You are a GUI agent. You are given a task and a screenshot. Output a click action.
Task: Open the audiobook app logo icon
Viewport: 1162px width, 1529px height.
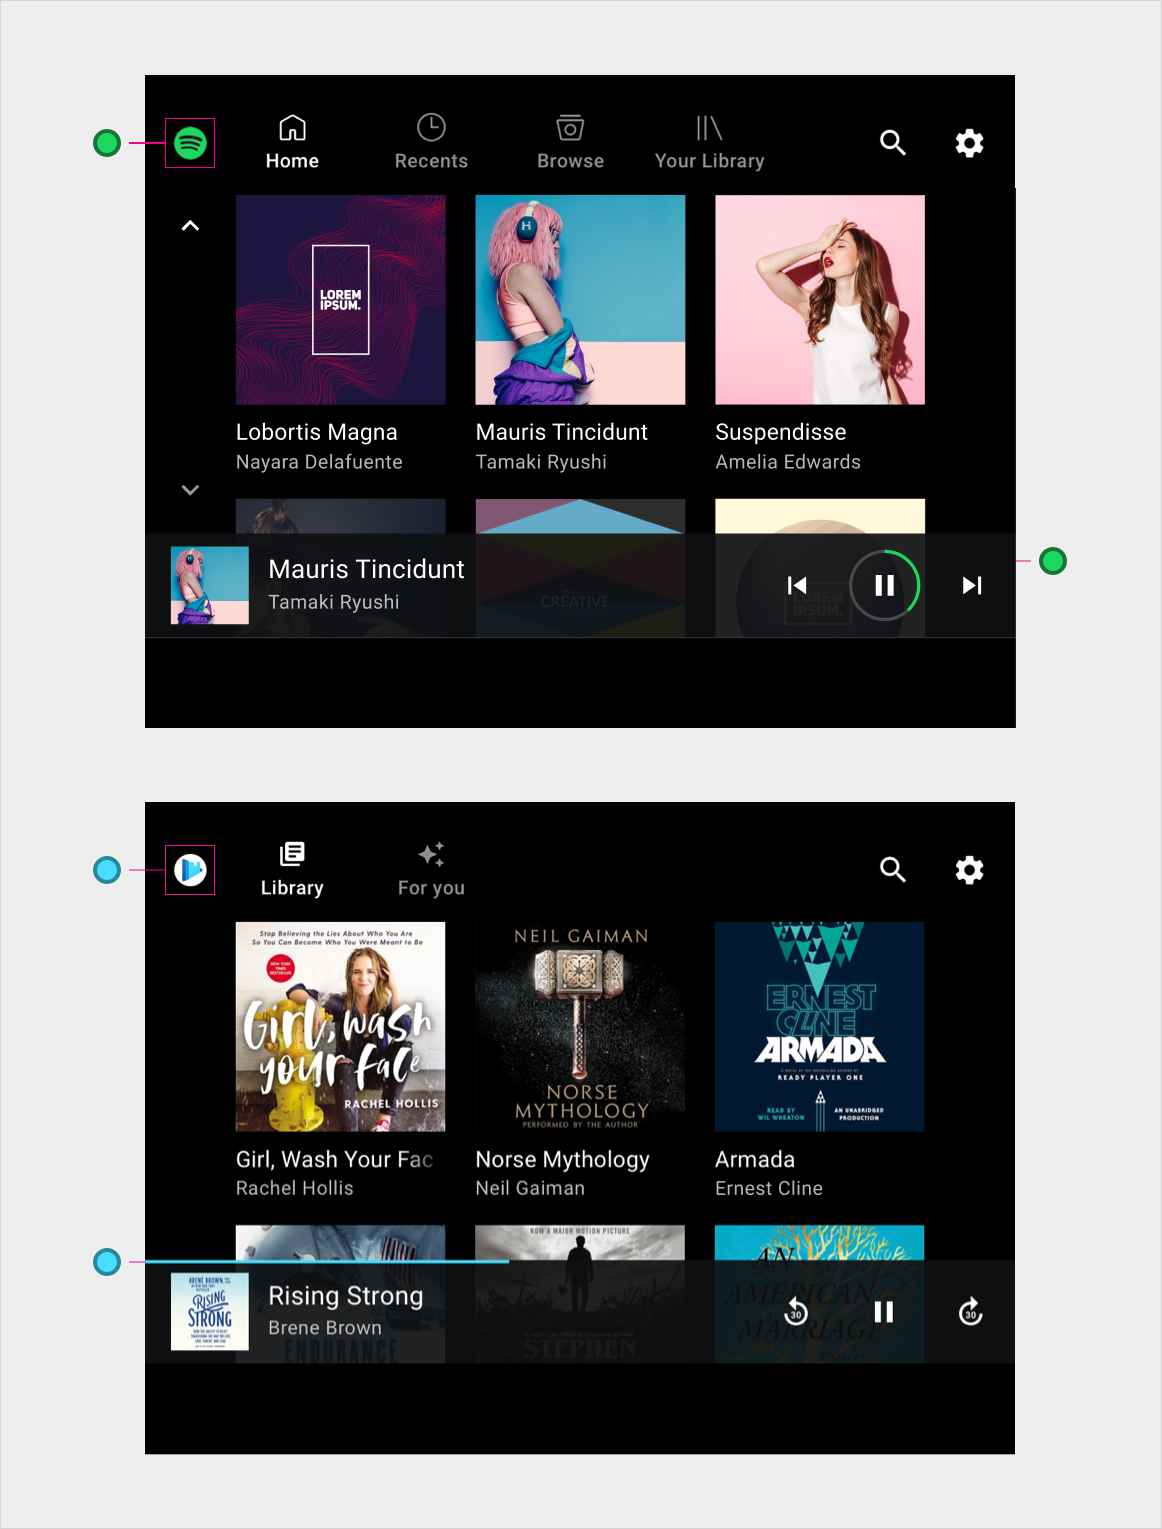190,870
